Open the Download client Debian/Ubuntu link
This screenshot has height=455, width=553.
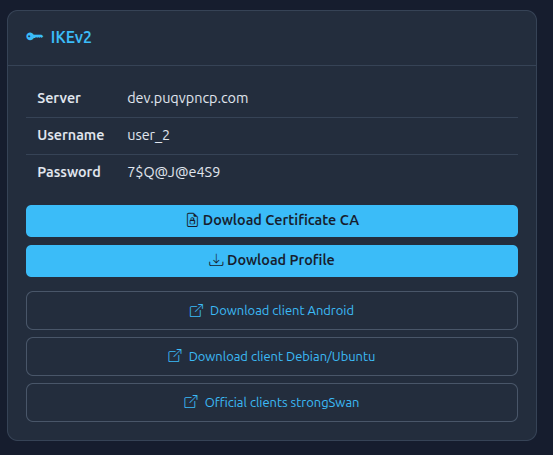[272, 357]
